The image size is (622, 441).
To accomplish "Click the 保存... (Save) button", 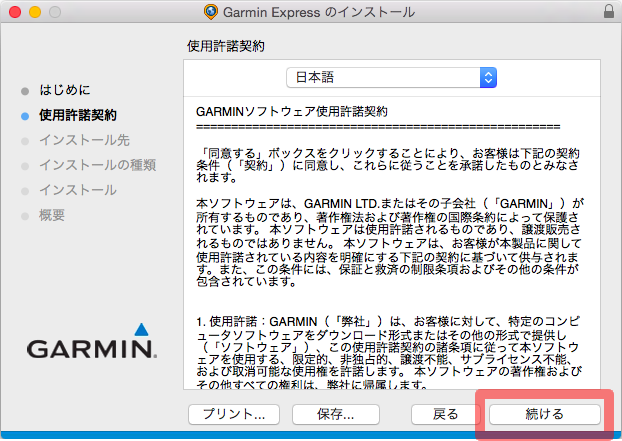I will click(x=336, y=414).
